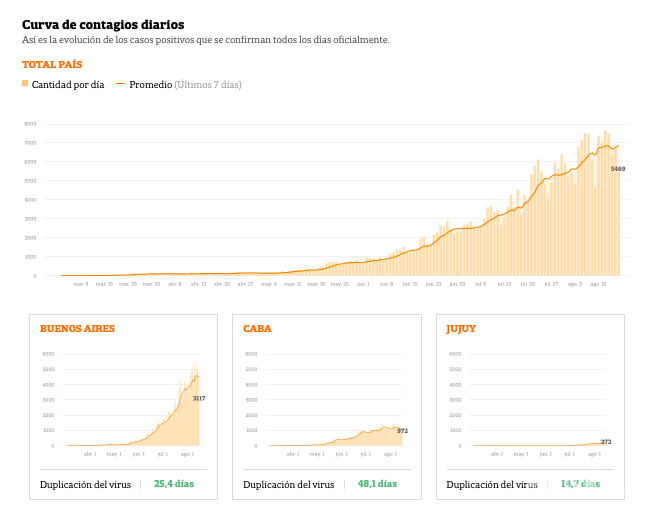Select the JUJUY chart title
The image size is (657, 506).
point(463,328)
